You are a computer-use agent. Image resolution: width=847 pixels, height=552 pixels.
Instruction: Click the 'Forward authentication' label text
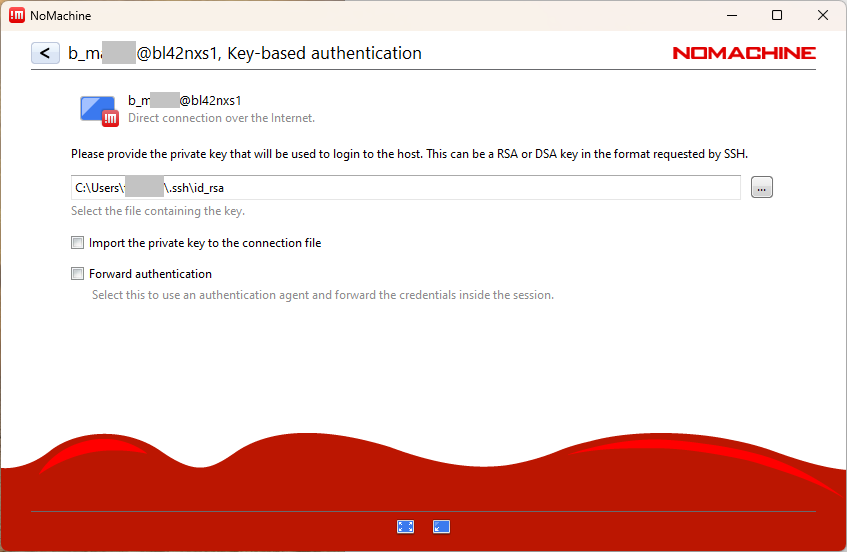(150, 274)
